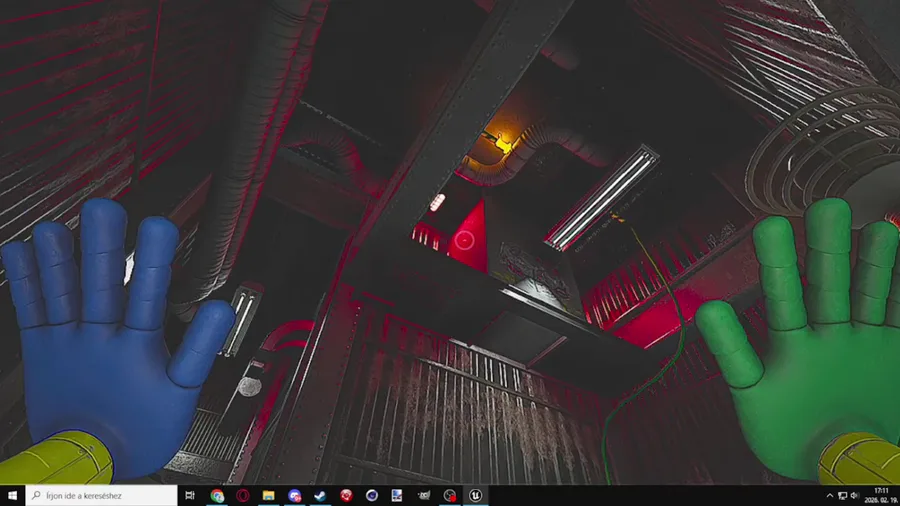Open network status tray icon
Screen dimensions: 900x506
(x=842, y=495)
